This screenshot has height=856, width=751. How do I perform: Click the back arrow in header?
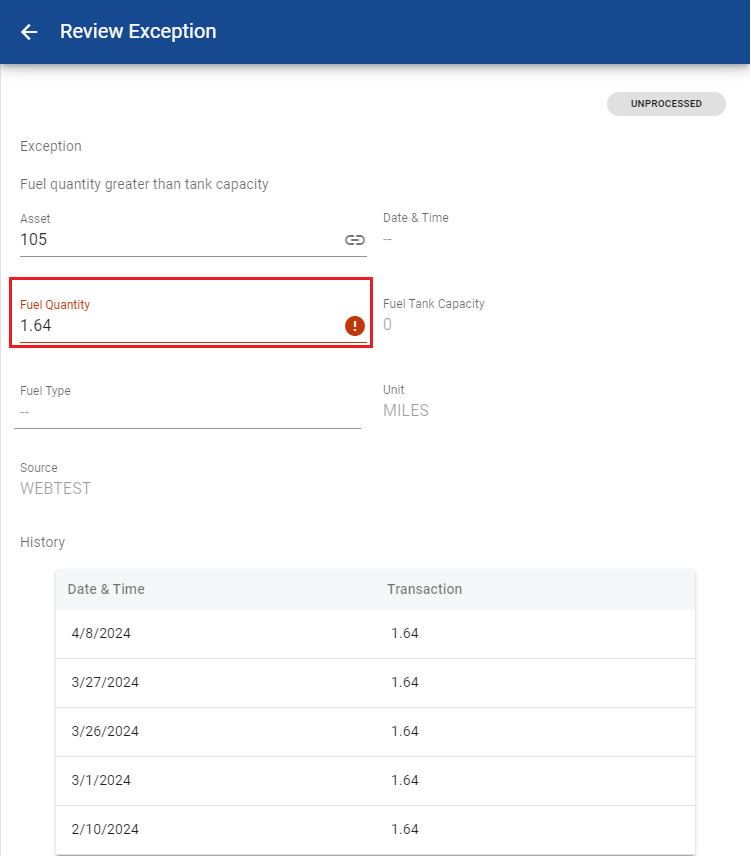[29, 32]
